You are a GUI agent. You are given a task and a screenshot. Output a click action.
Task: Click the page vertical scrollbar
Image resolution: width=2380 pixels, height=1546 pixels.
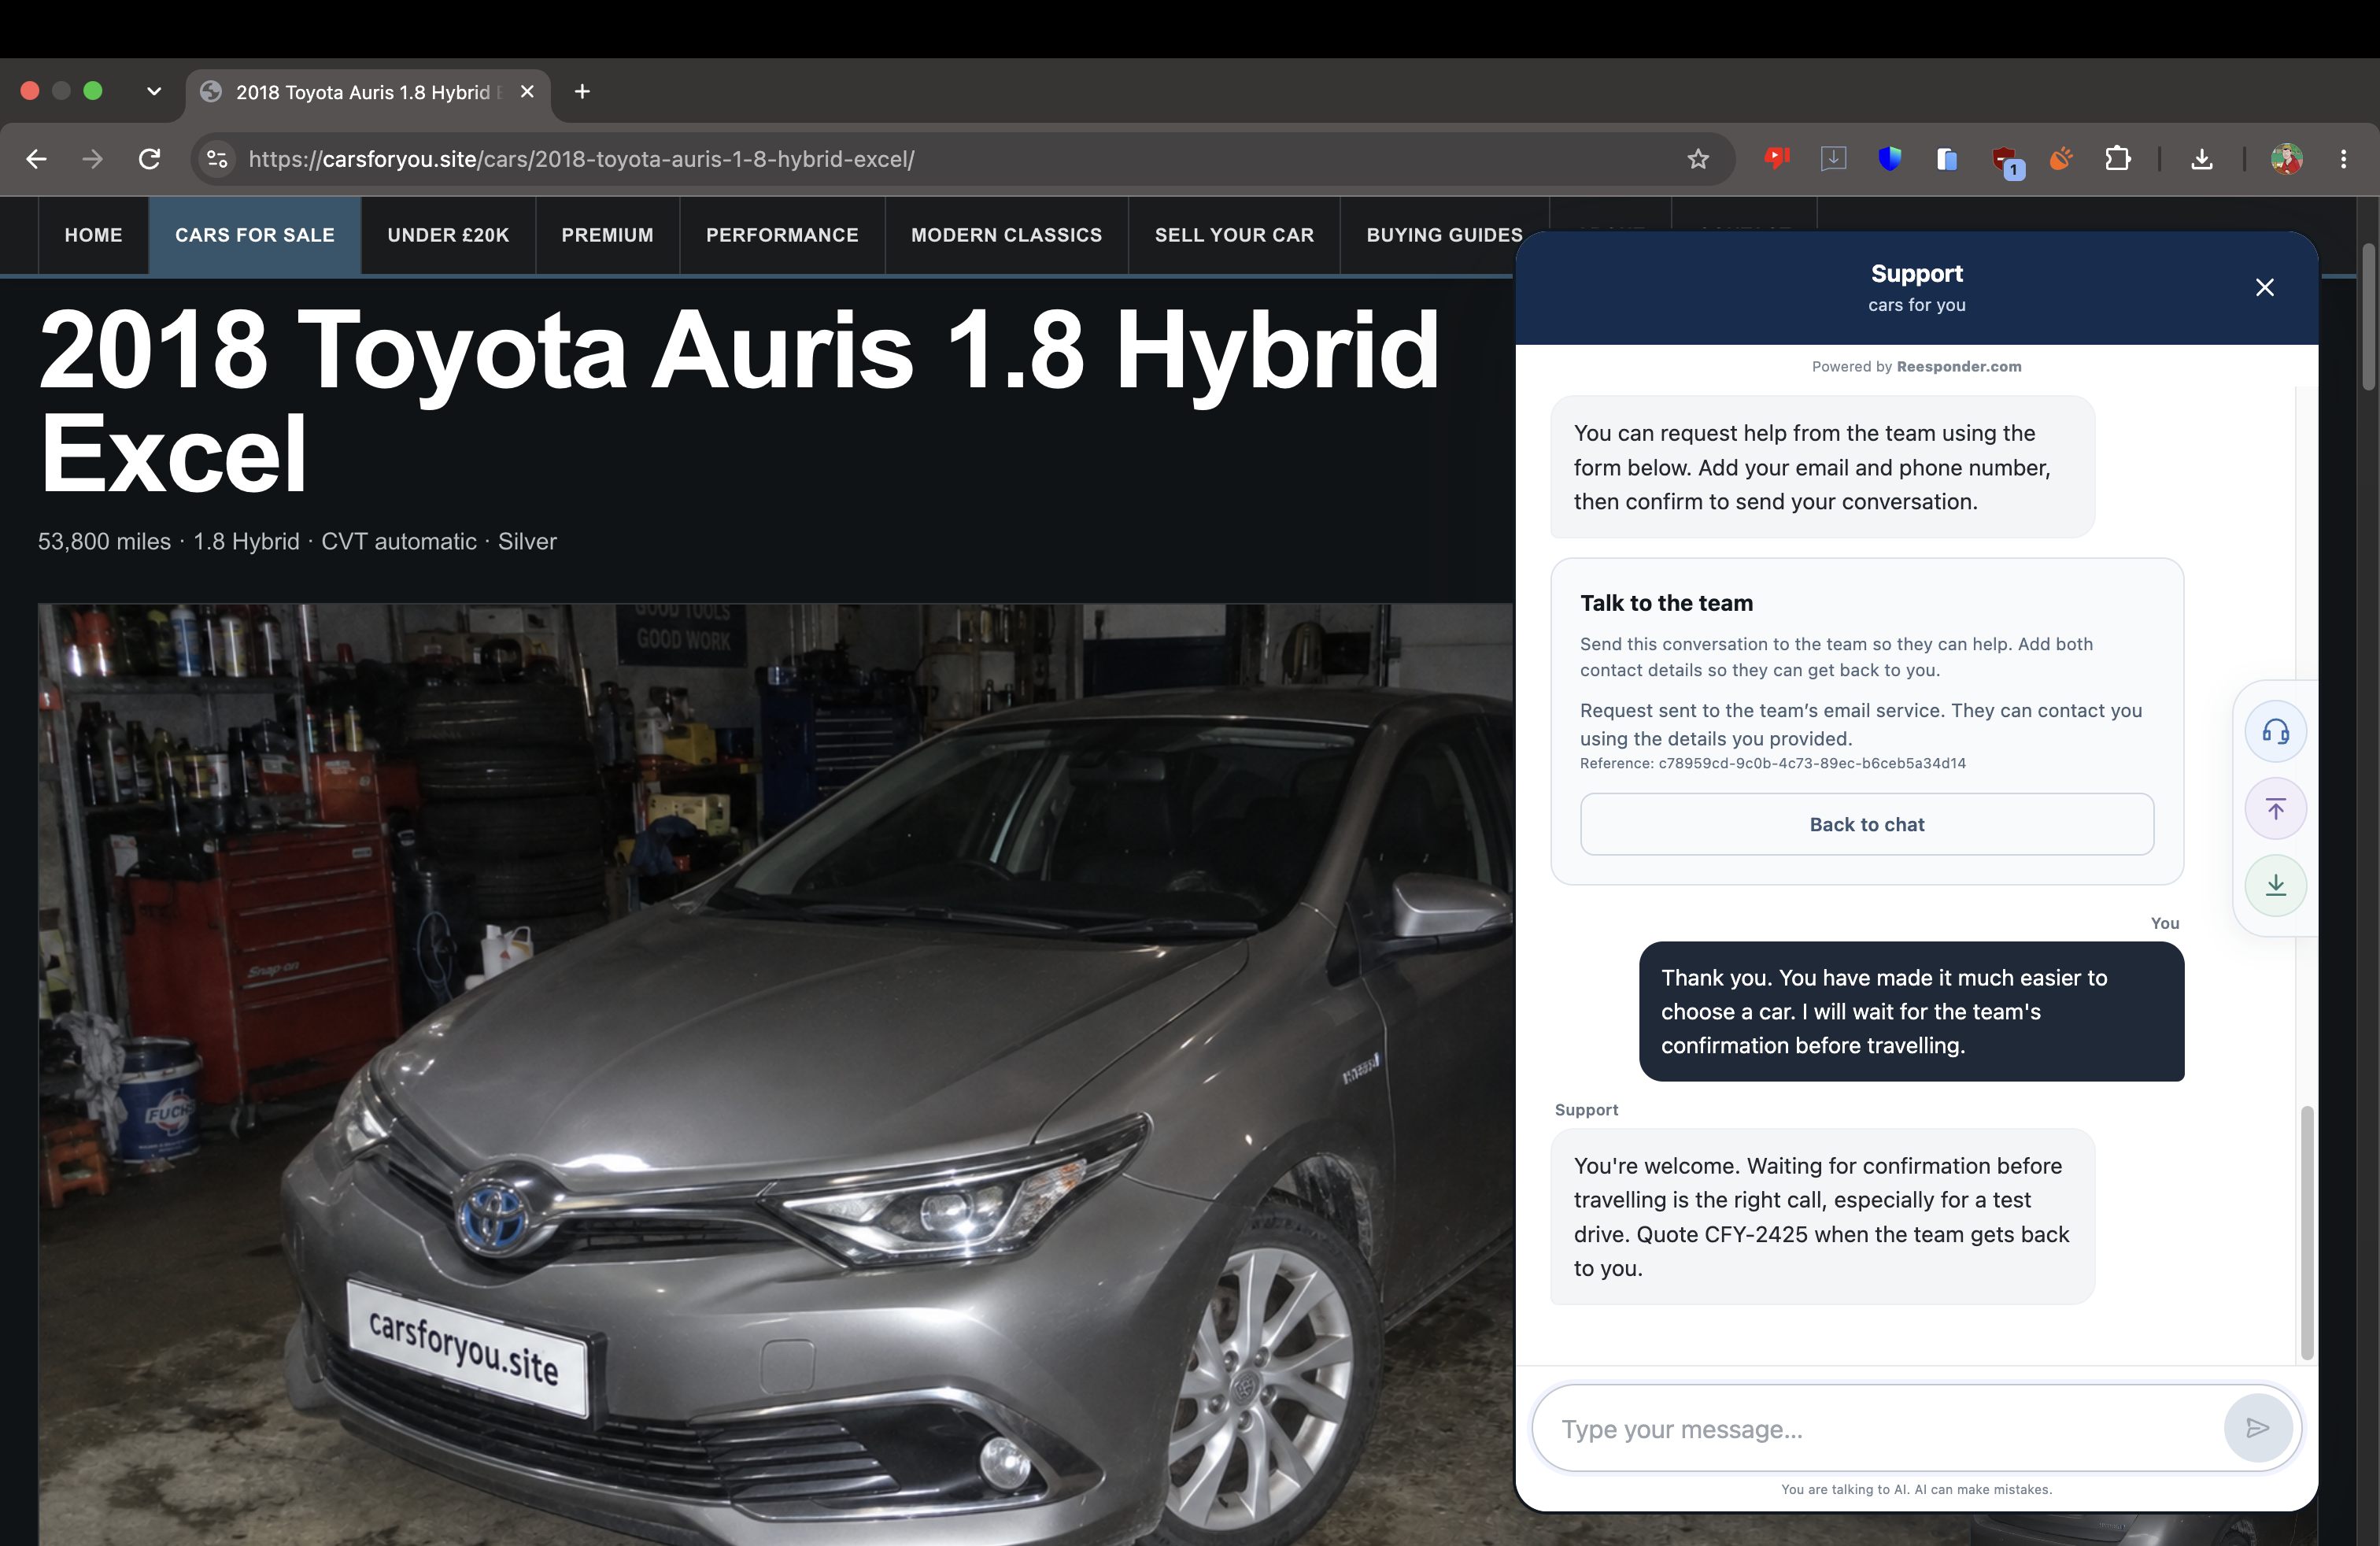(x=2368, y=316)
